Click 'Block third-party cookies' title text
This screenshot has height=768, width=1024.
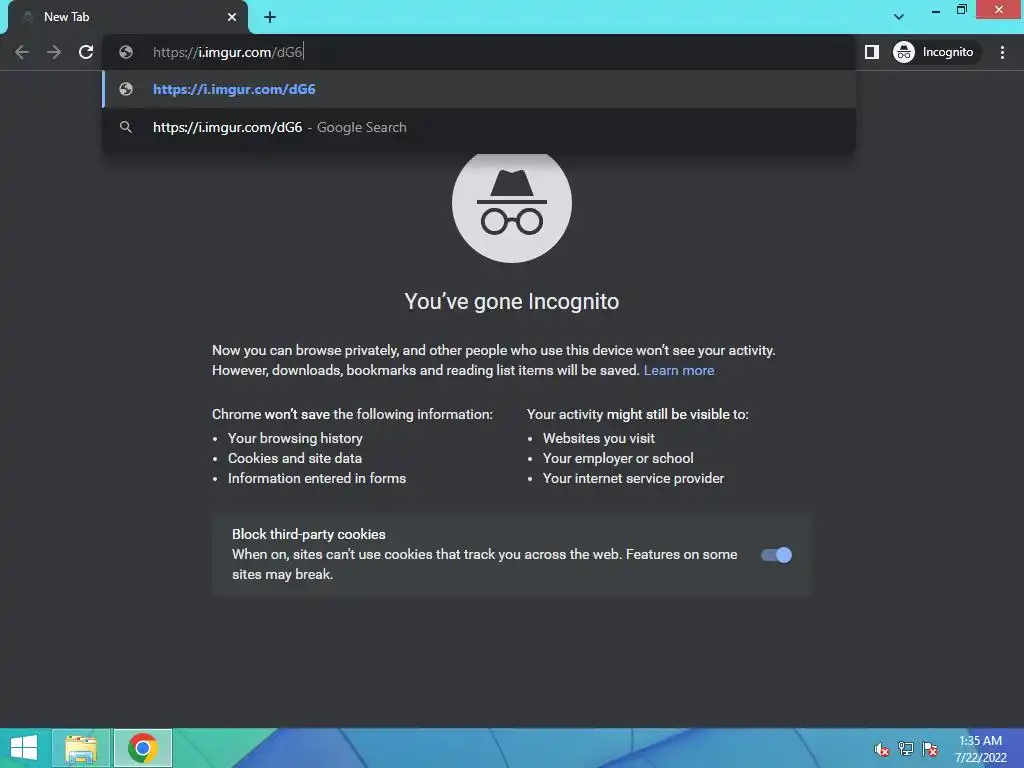click(x=309, y=534)
